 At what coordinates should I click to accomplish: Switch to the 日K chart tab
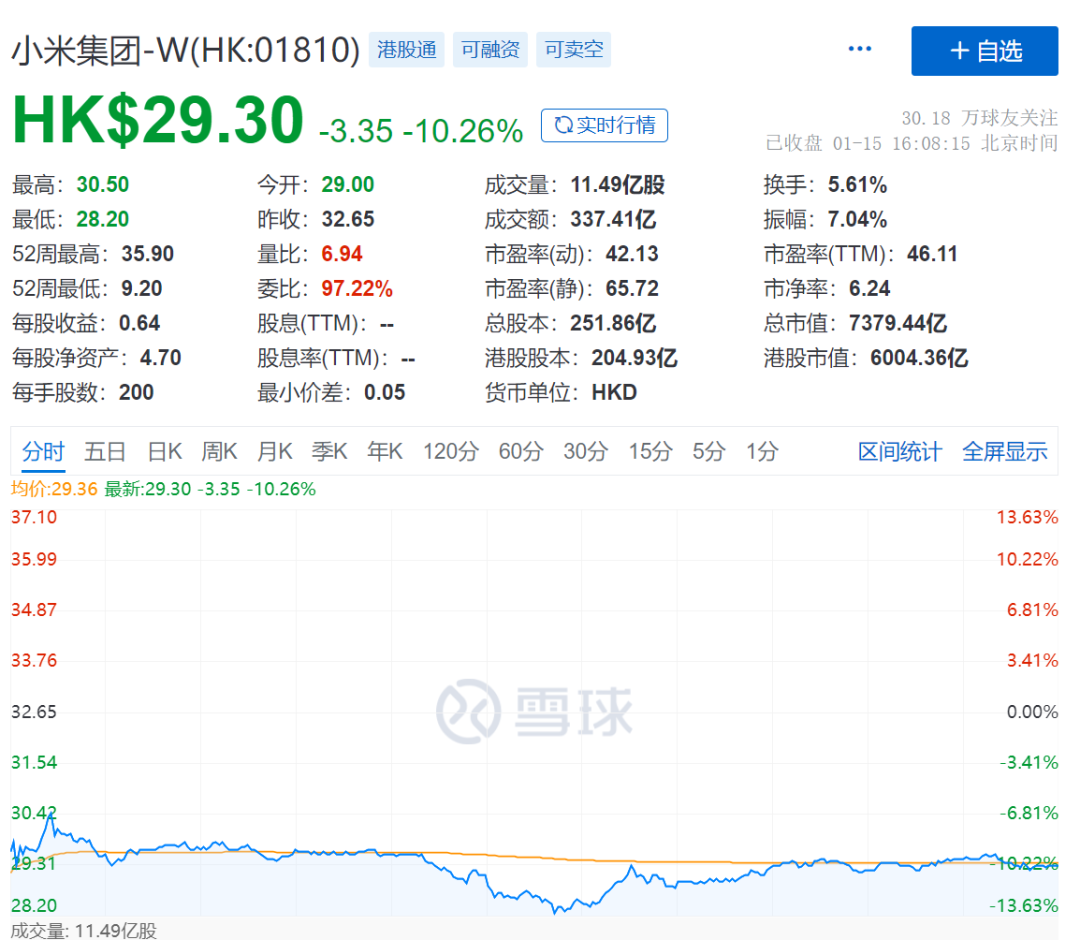click(x=165, y=452)
